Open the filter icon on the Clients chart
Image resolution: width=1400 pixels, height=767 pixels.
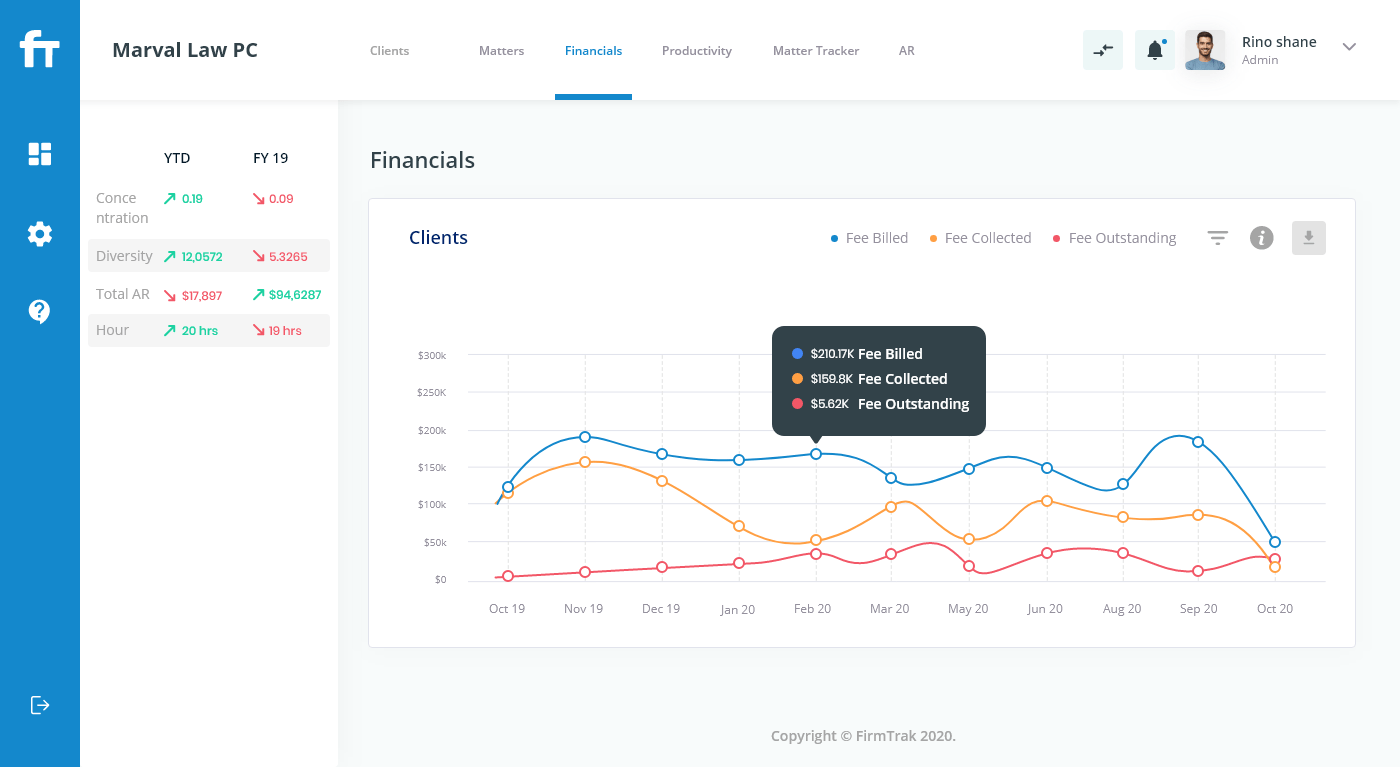tap(1217, 238)
